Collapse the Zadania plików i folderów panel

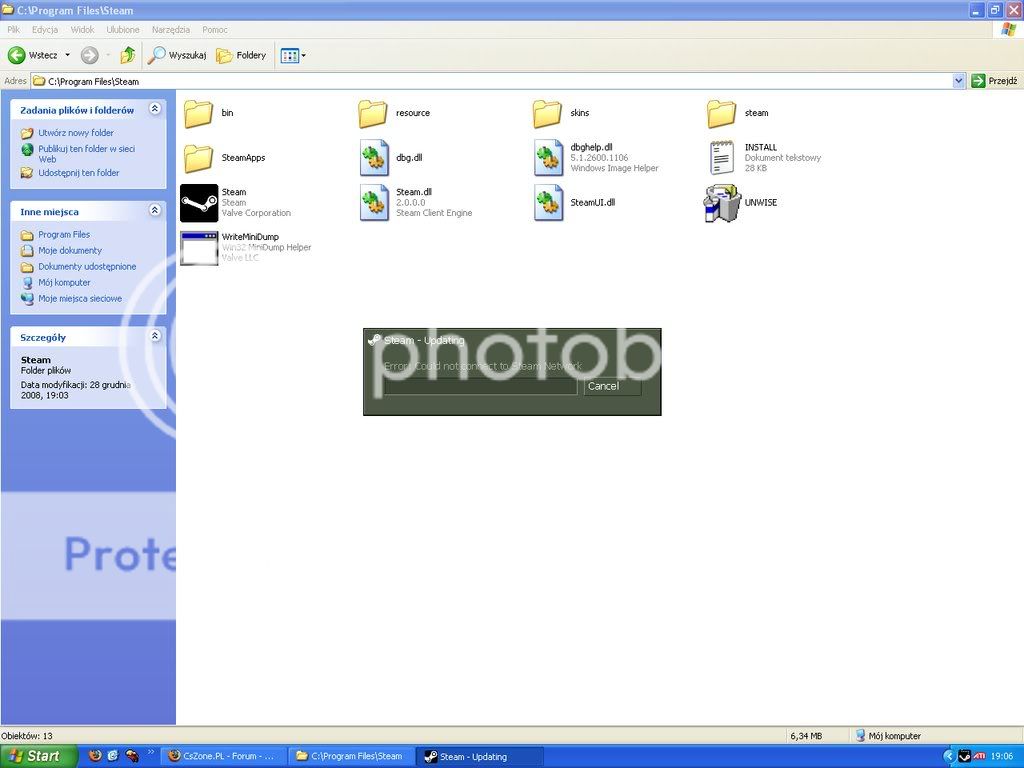[x=154, y=109]
